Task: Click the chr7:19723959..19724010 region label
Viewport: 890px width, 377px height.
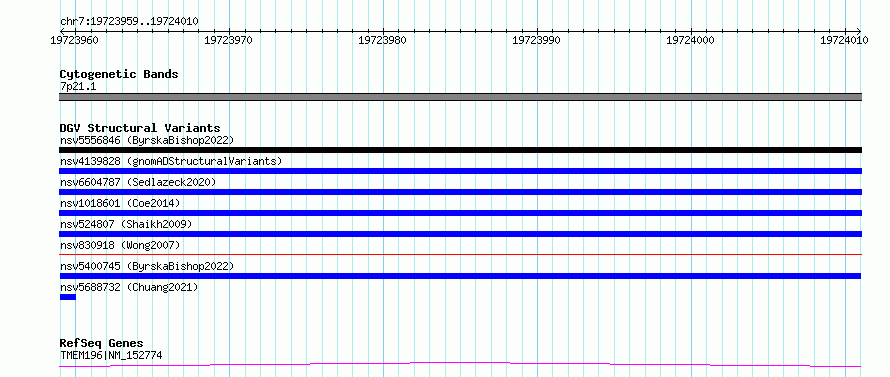Action: 129,22
